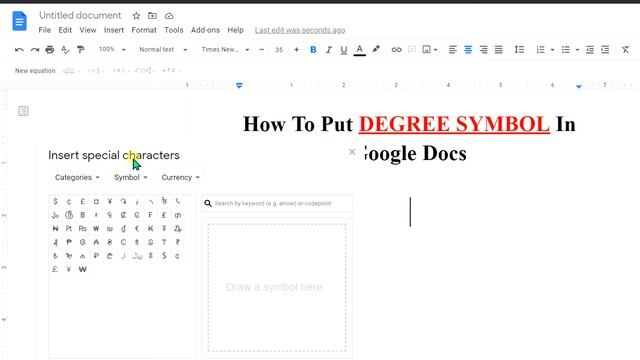
Task: Open the Insert menu
Action: pos(114,30)
